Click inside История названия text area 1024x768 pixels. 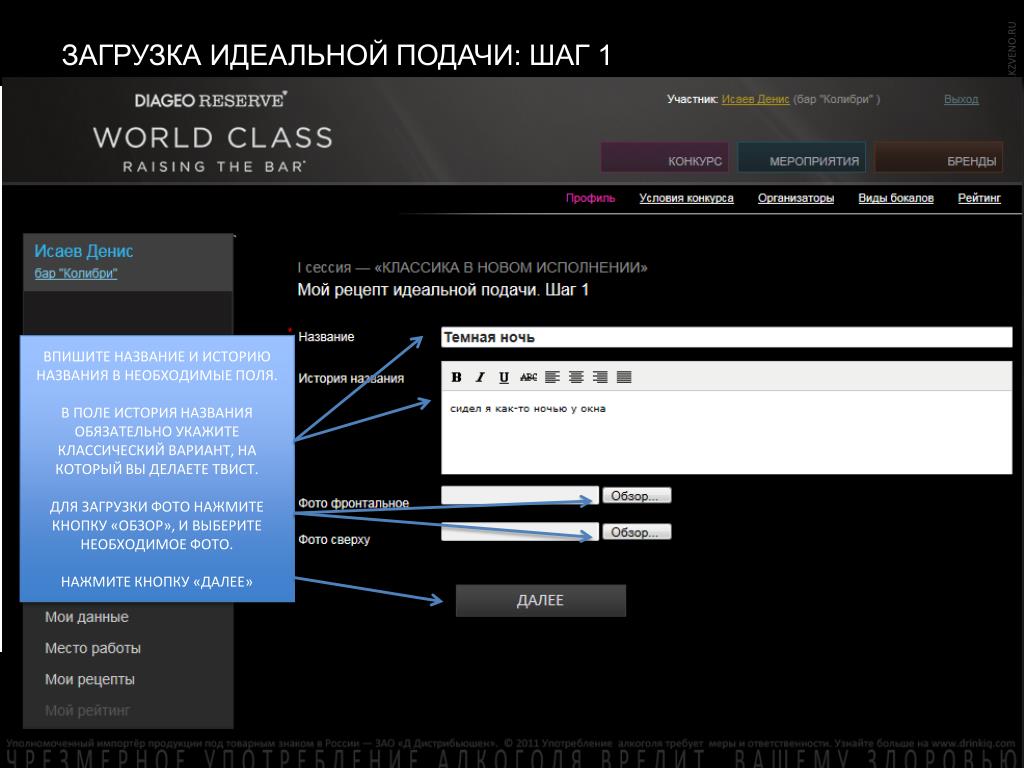click(727, 432)
